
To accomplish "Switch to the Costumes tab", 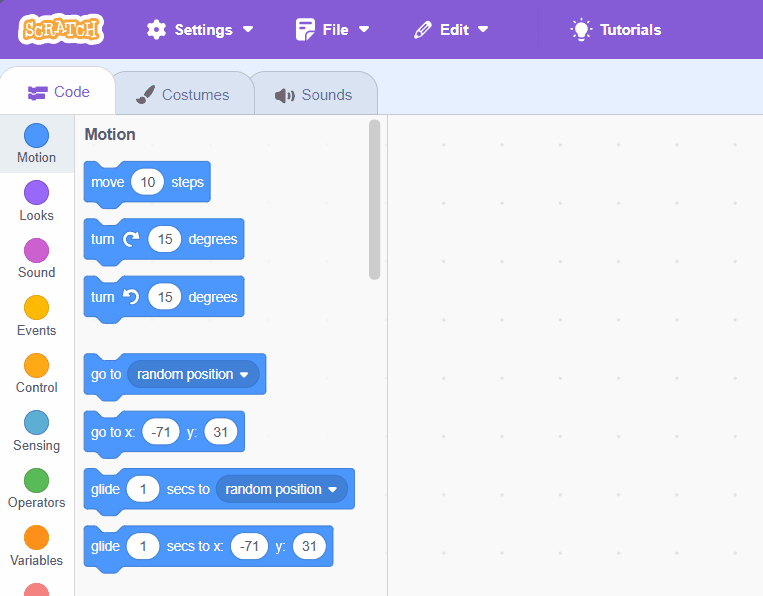I will [183, 94].
